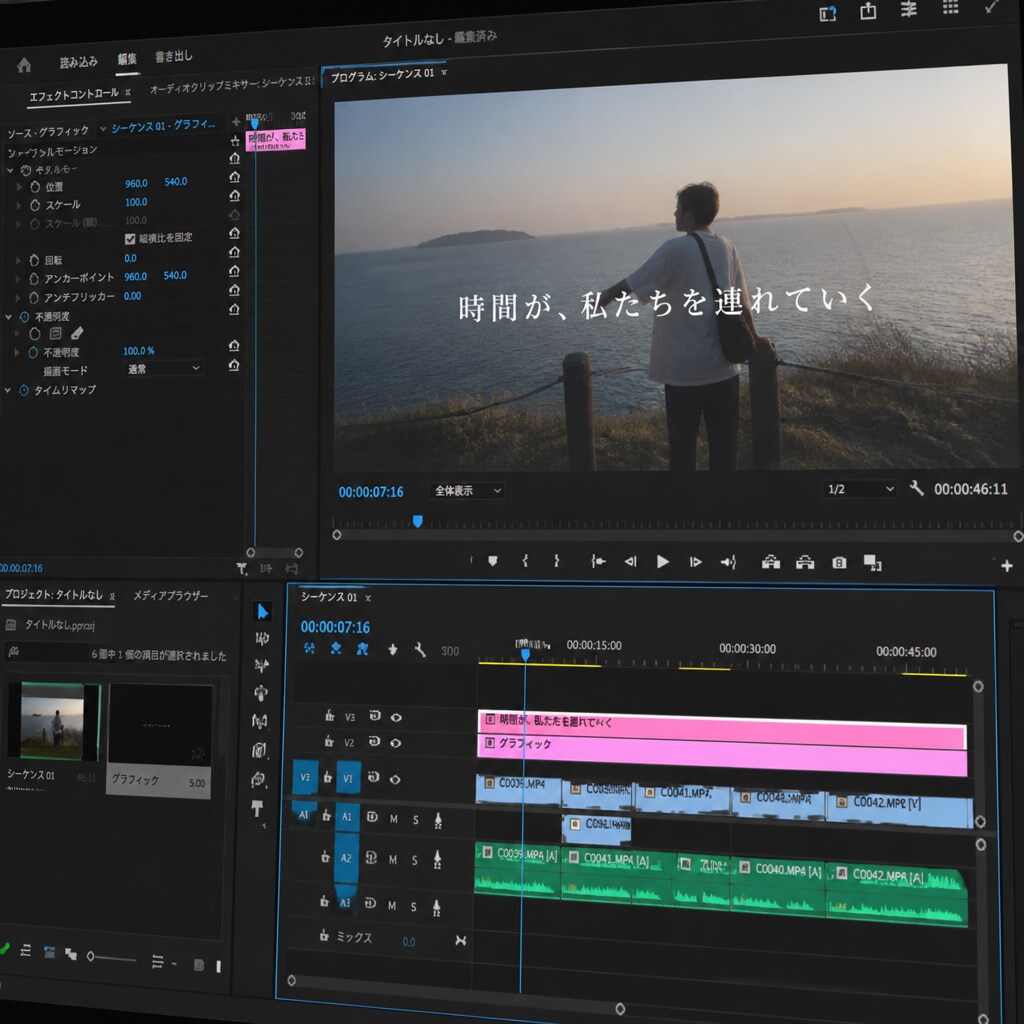Select the Hand tool
Image resolution: width=1024 pixels, height=1024 pixels.
[x=259, y=780]
